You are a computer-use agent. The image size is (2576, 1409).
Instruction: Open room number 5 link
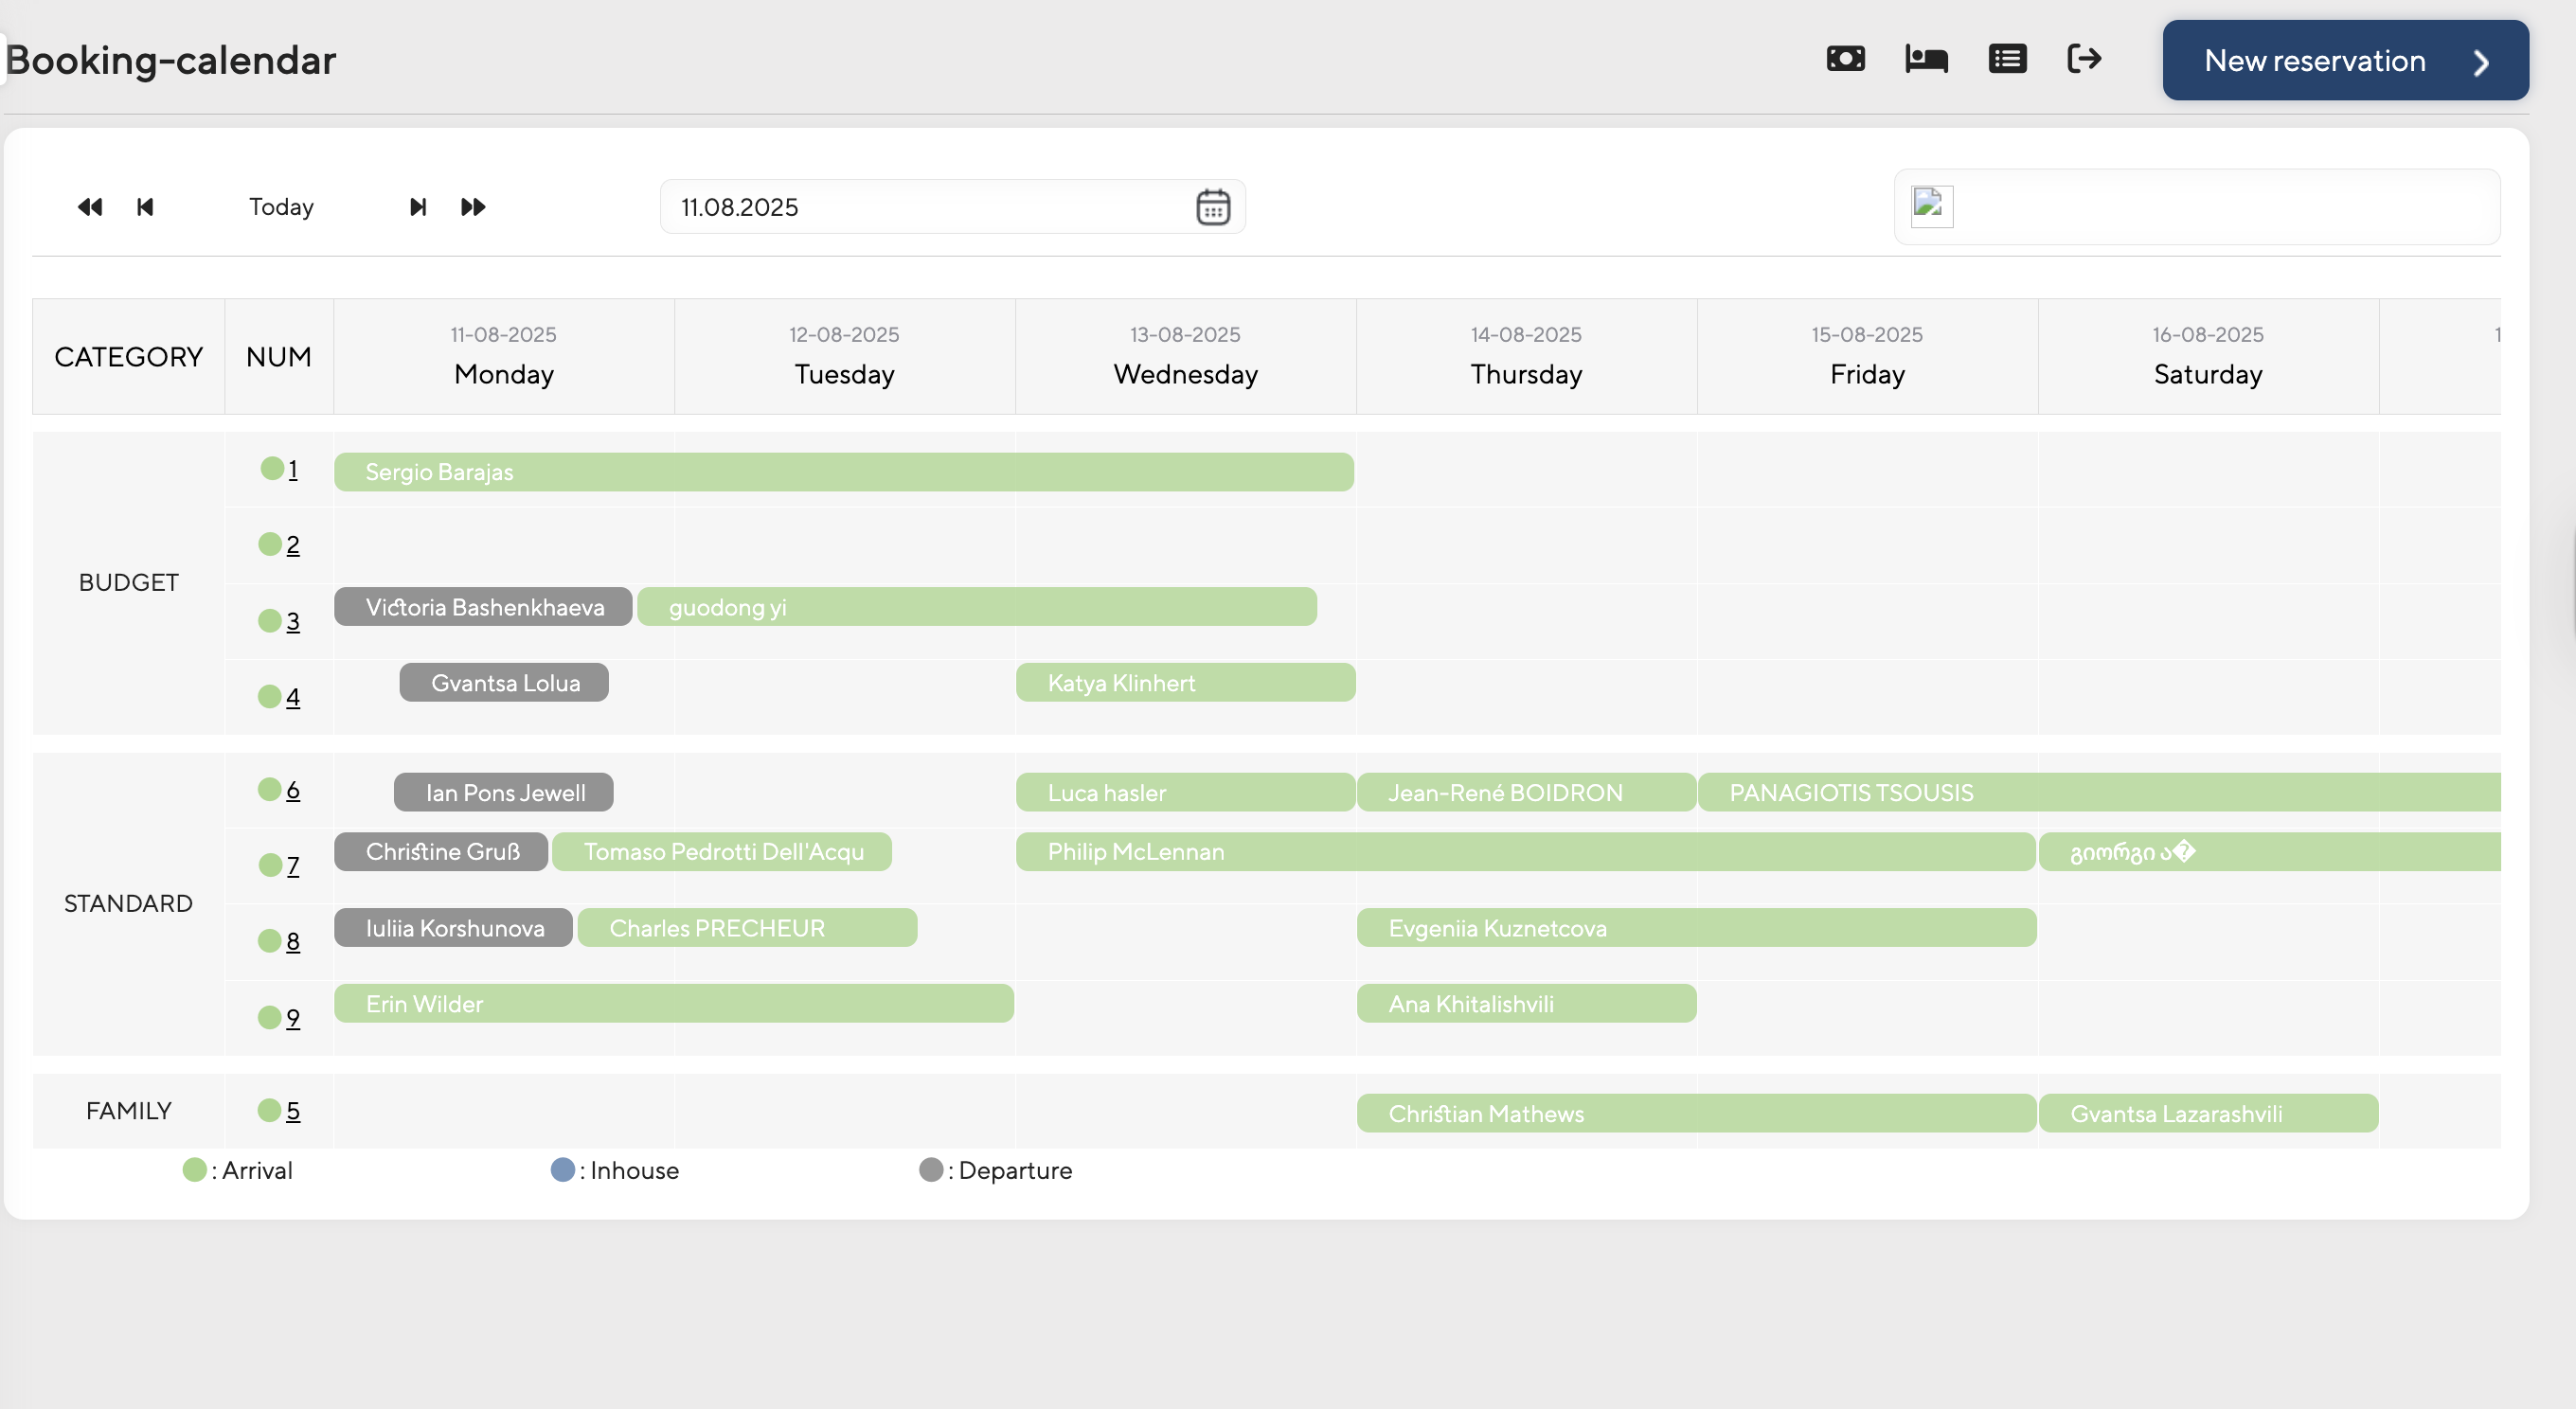pyautogui.click(x=293, y=1111)
